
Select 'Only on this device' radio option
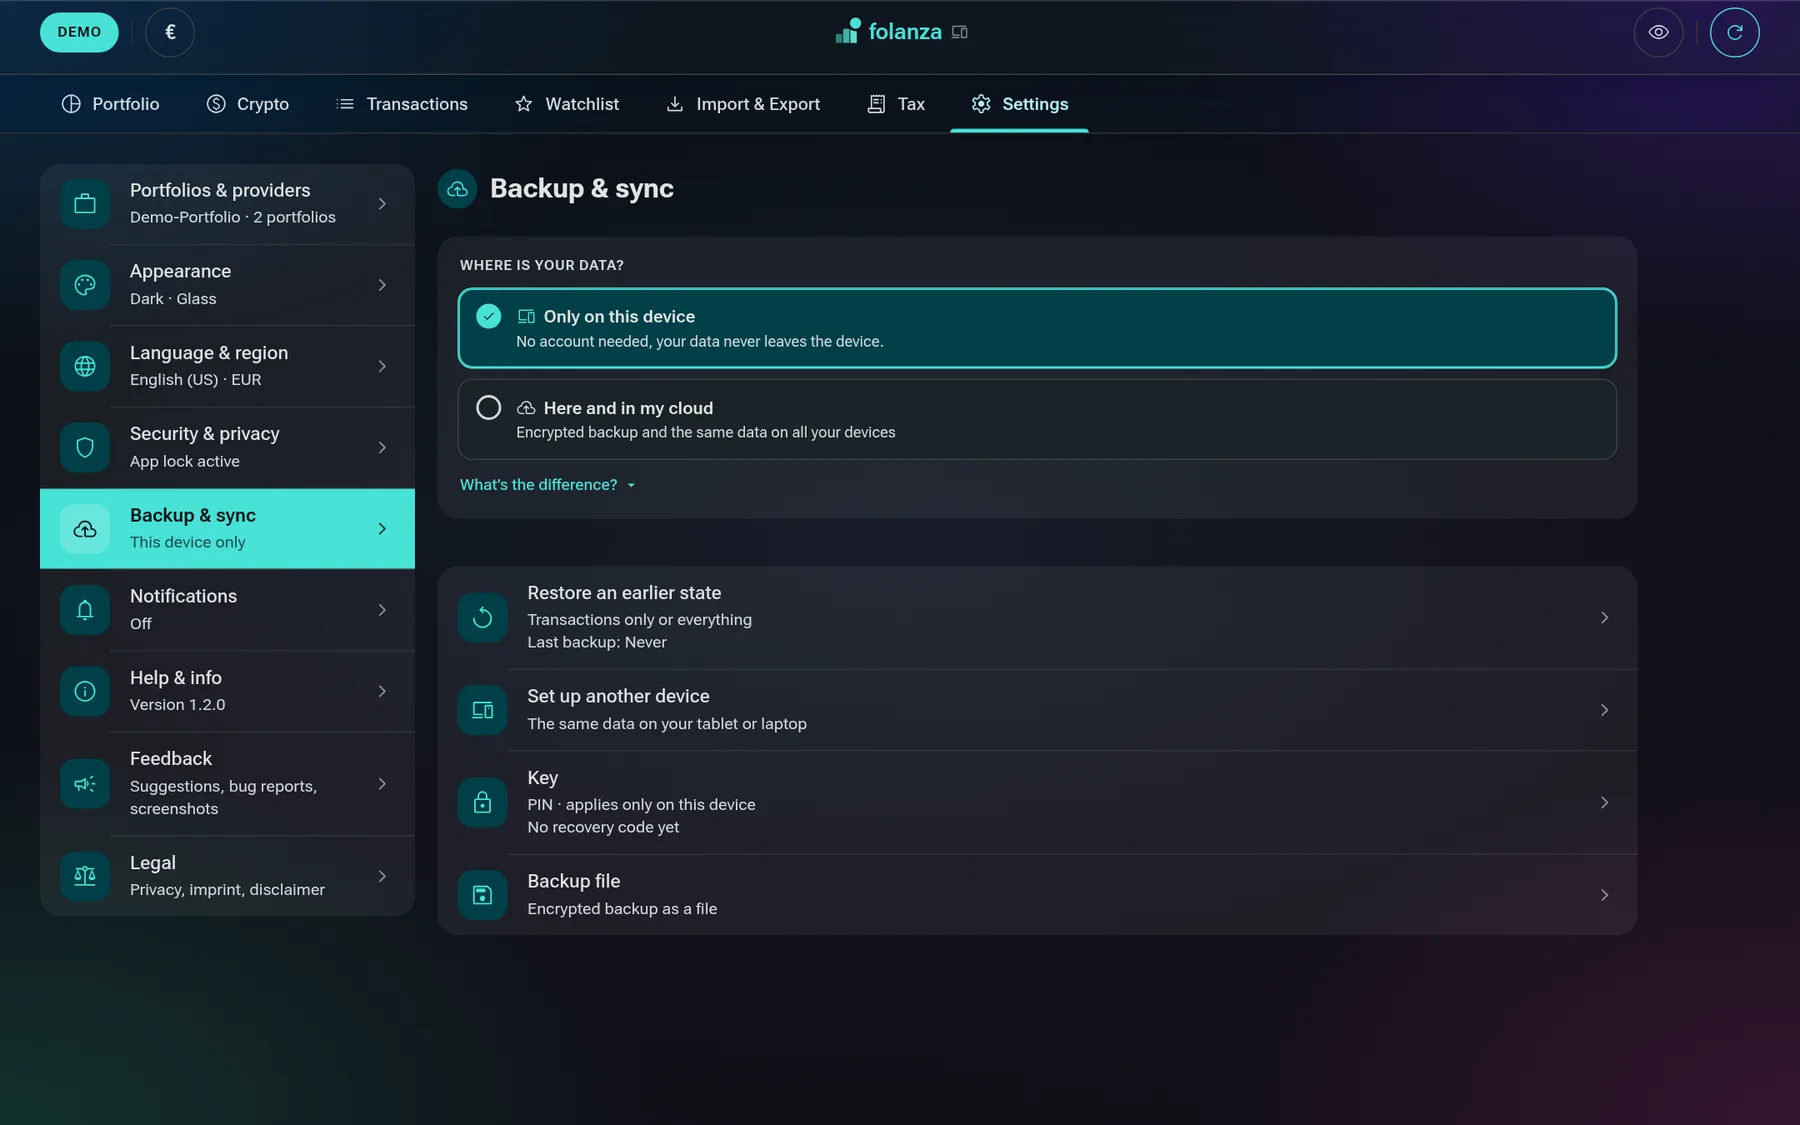[1037, 328]
